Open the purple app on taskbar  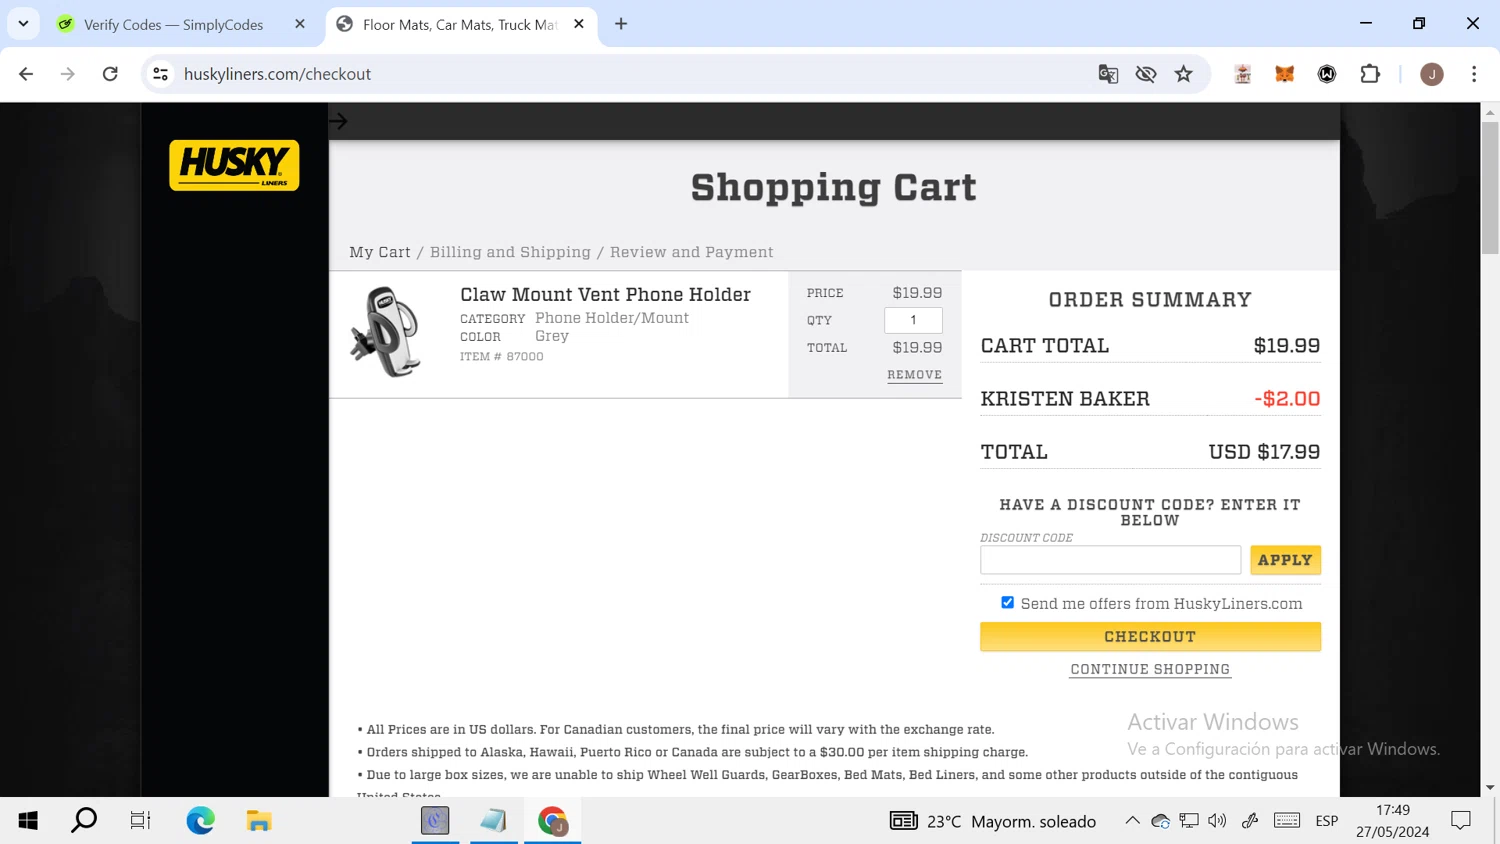(435, 821)
